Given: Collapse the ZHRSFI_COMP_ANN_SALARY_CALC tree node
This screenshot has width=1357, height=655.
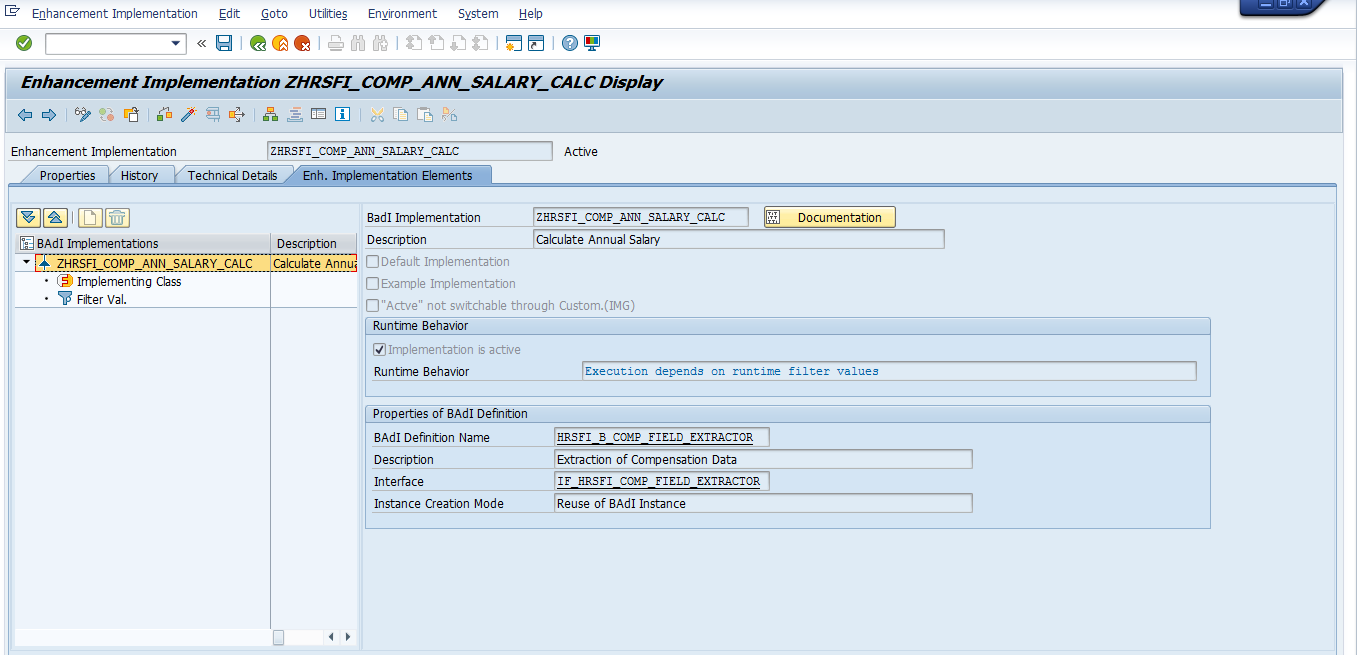Looking at the screenshot, I should pos(24,262).
